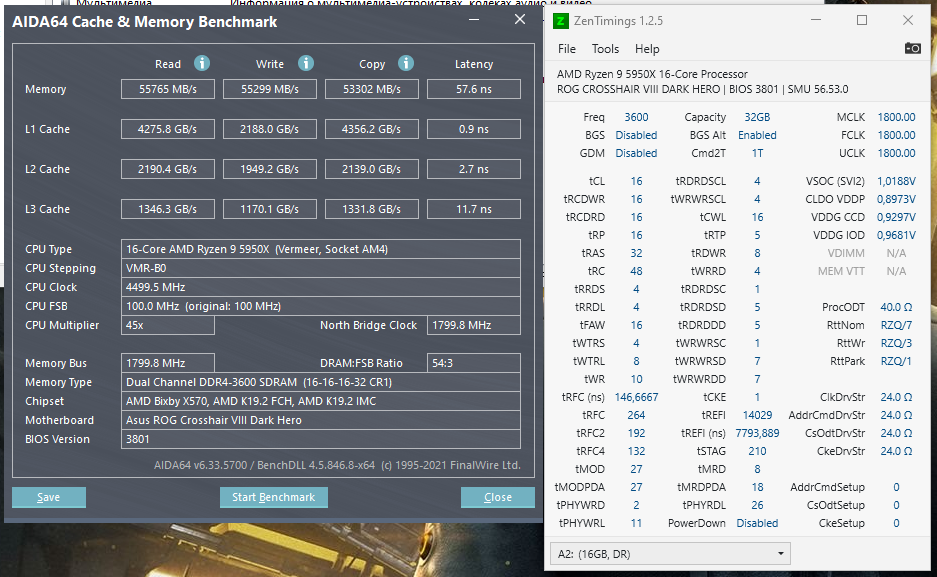Open the Help menu in ZenTimings
This screenshot has width=937, height=577.
647,49
